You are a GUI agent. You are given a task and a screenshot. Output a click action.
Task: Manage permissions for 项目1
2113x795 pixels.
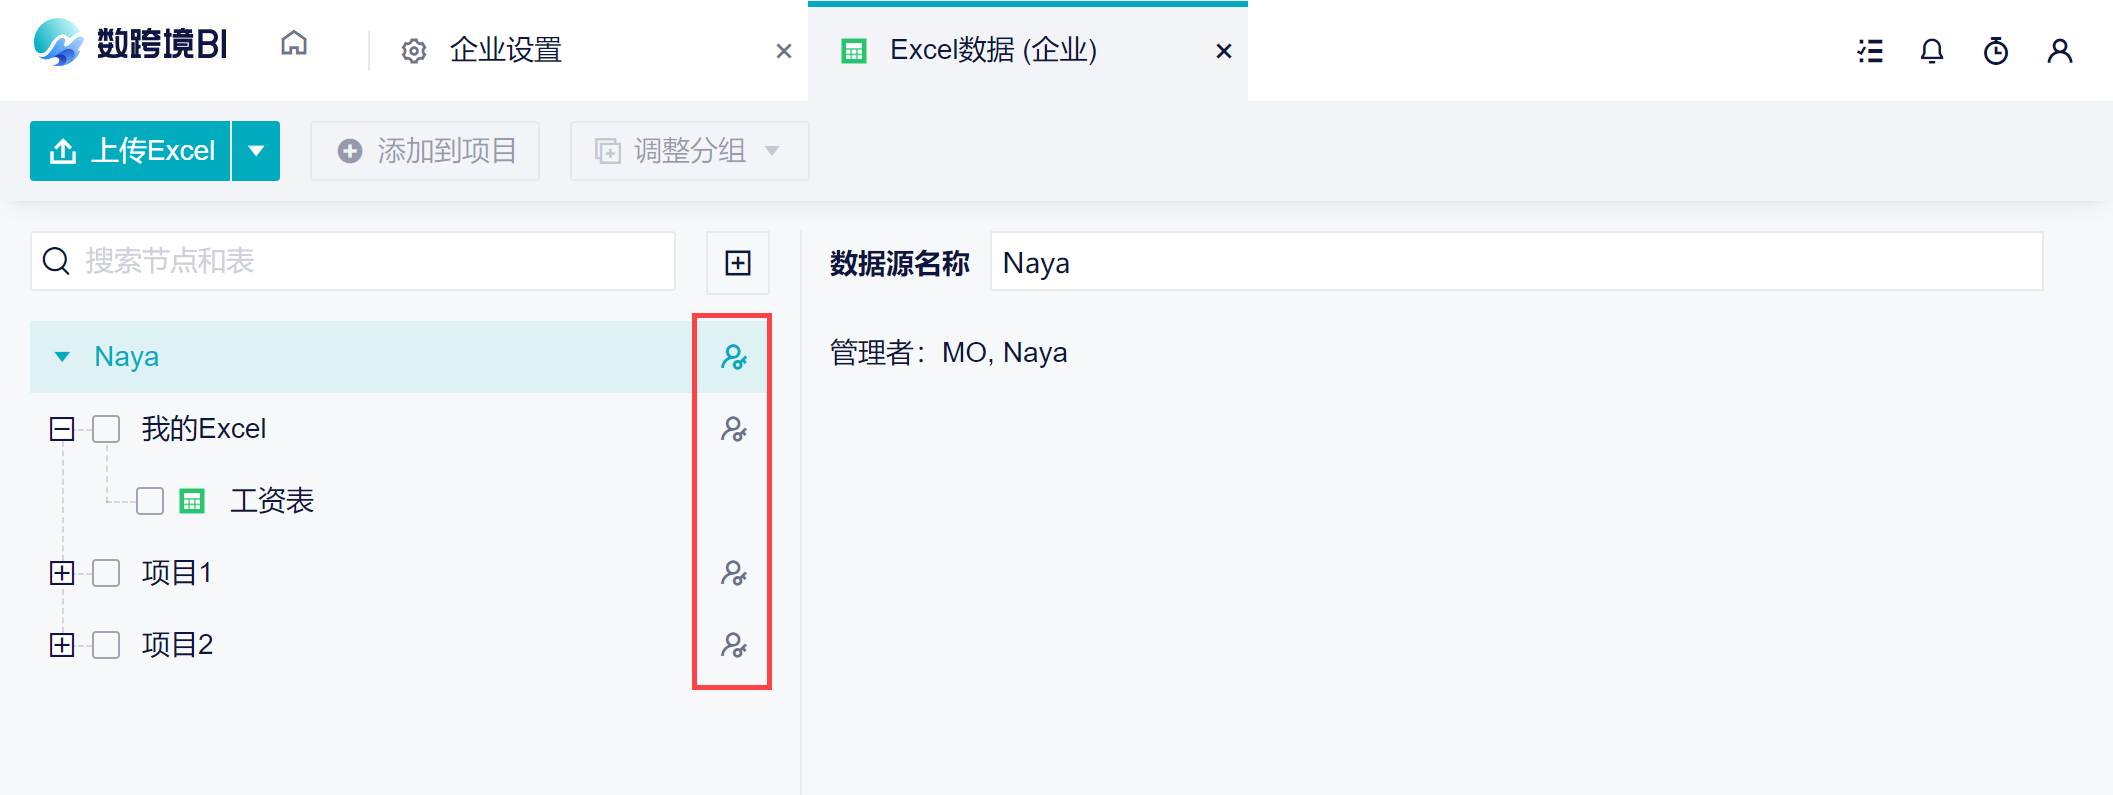pos(734,573)
